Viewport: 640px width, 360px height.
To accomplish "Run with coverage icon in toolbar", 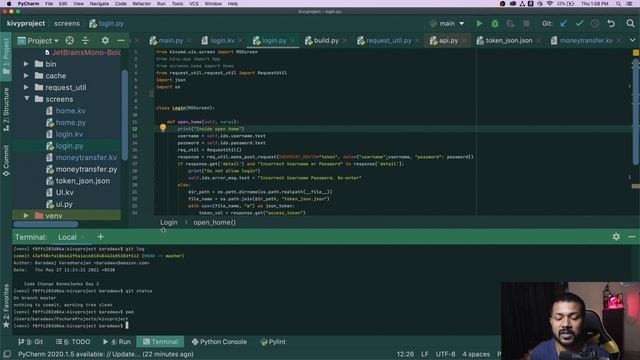I will [x=510, y=24].
